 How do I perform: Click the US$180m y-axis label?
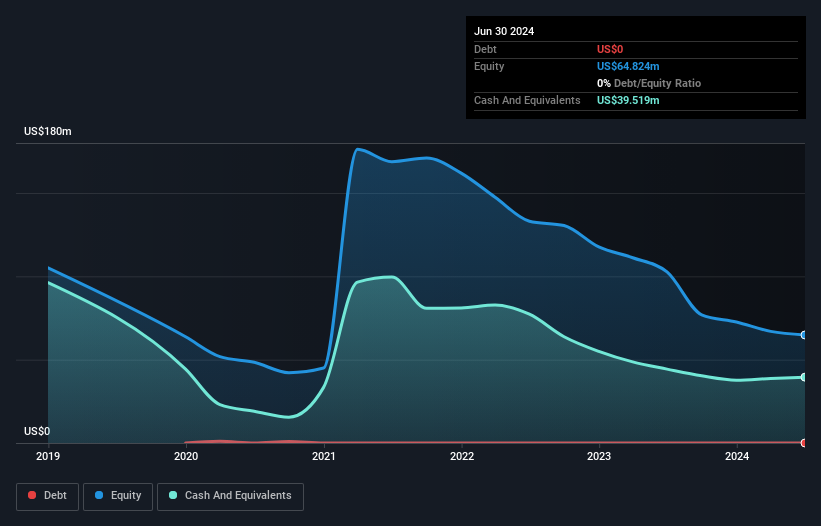pos(48,131)
